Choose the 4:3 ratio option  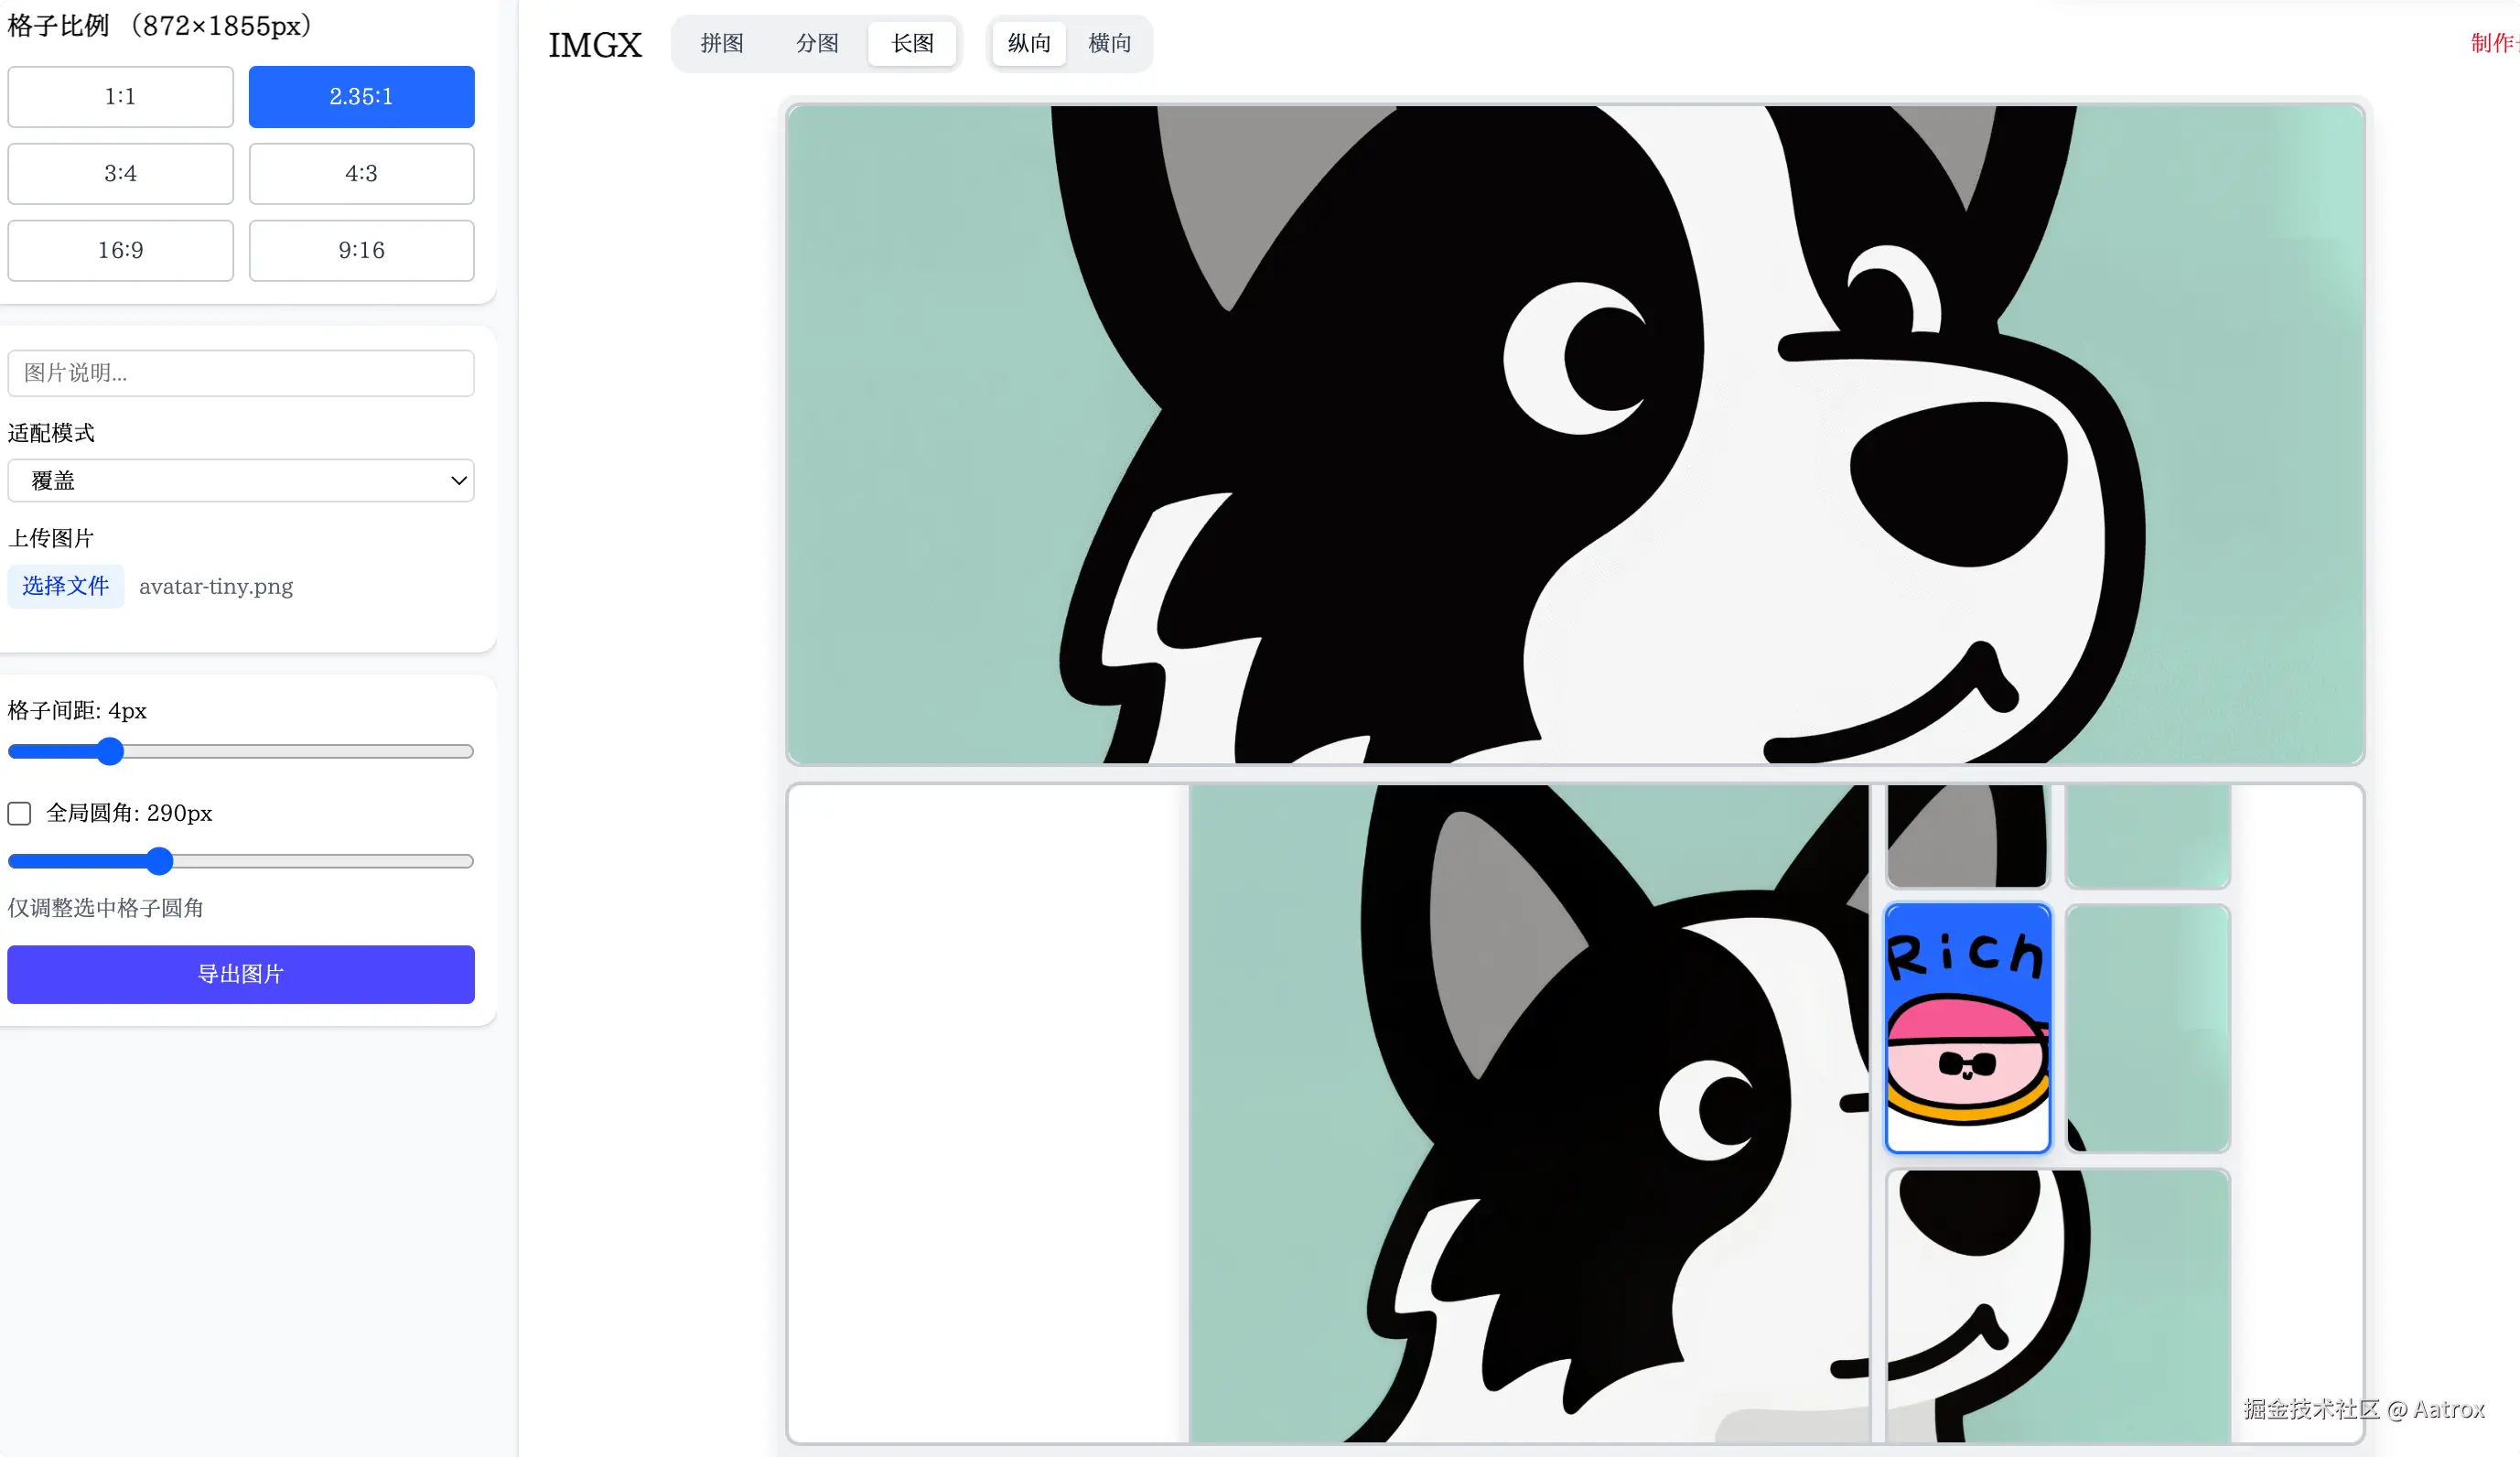tap(361, 174)
